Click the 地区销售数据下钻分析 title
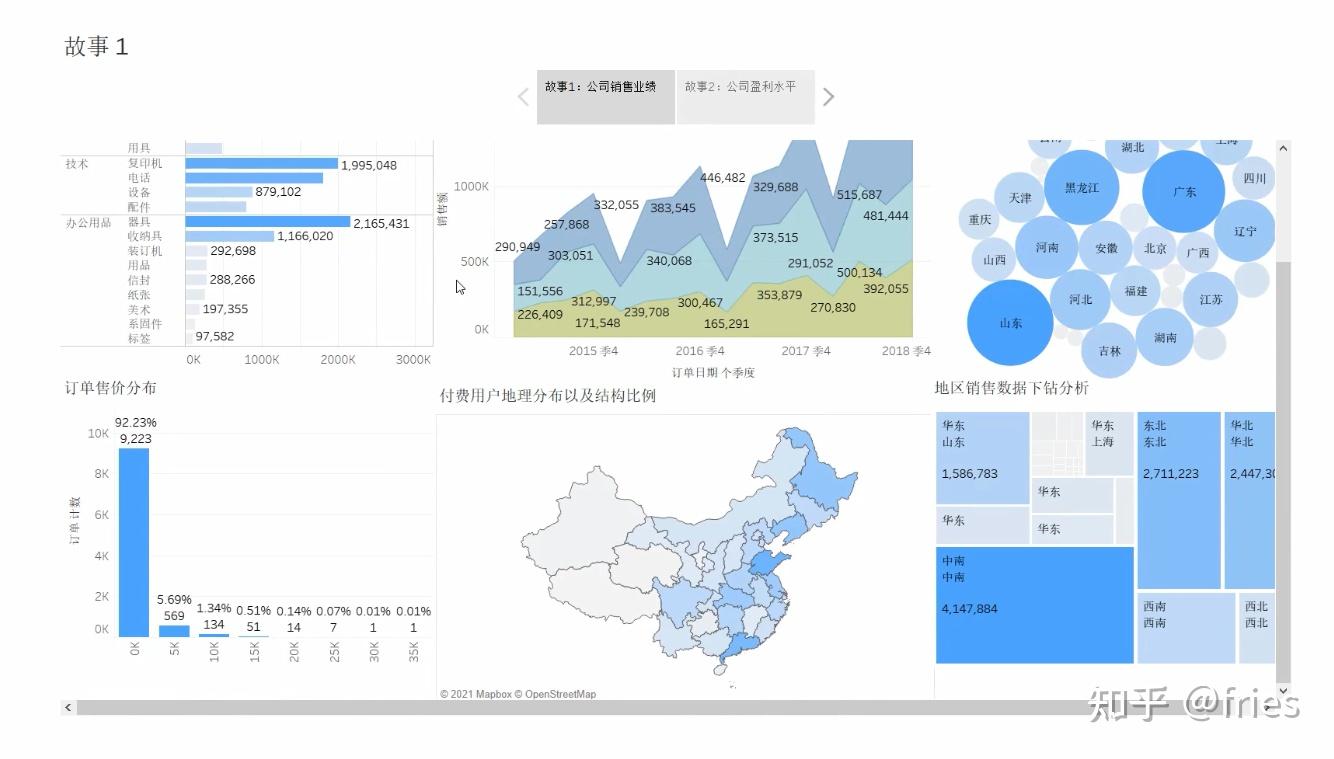Viewport: 1334px width, 759px height. pyautogui.click(x=1012, y=388)
